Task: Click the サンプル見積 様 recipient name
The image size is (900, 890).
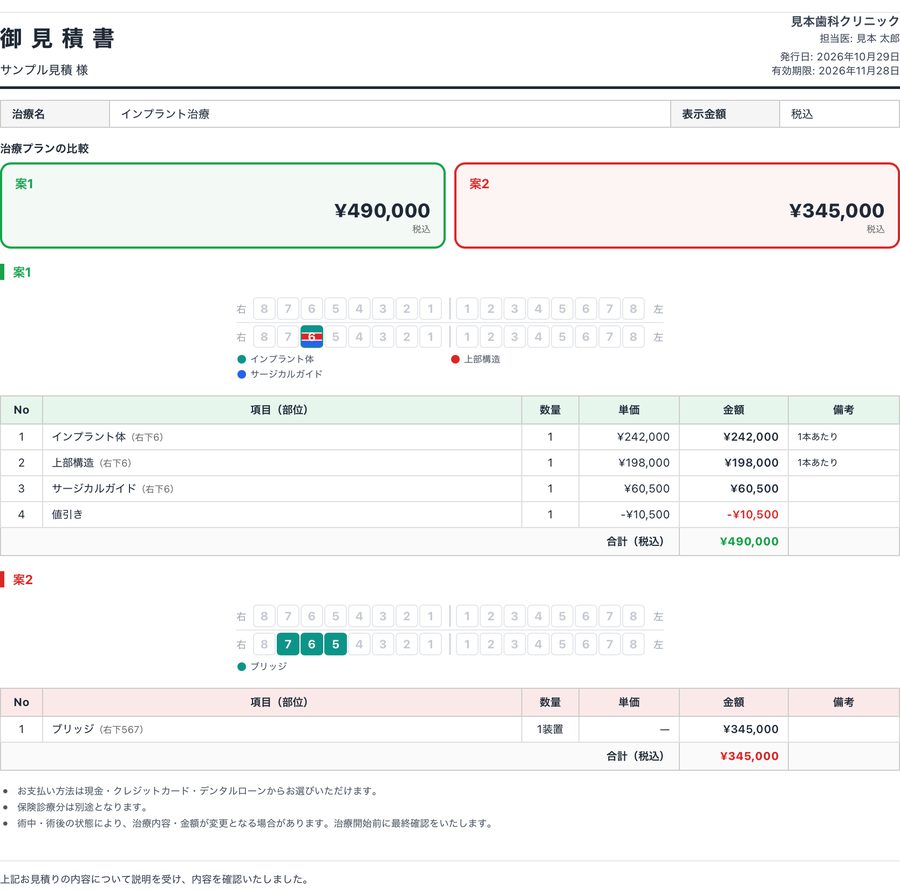Action: pyautogui.click(x=44, y=70)
